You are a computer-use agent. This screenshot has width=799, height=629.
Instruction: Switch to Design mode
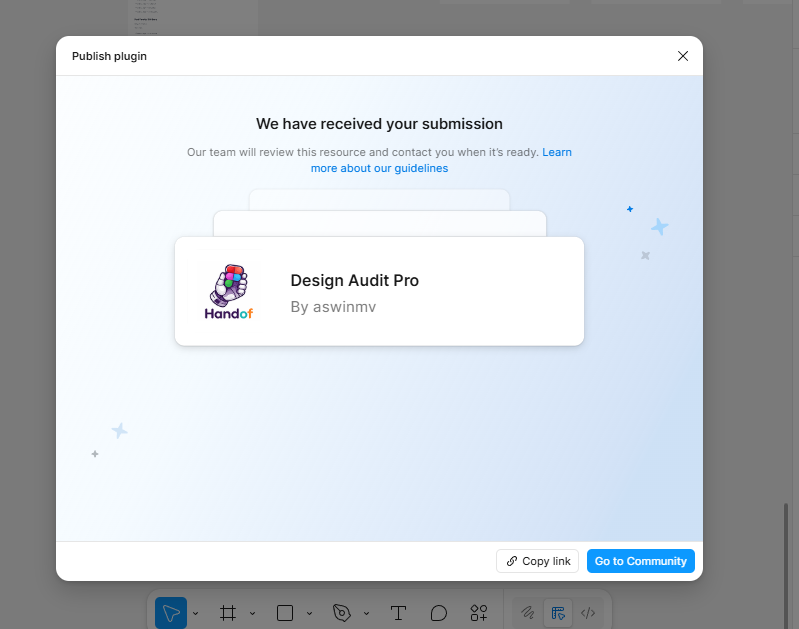(558, 613)
